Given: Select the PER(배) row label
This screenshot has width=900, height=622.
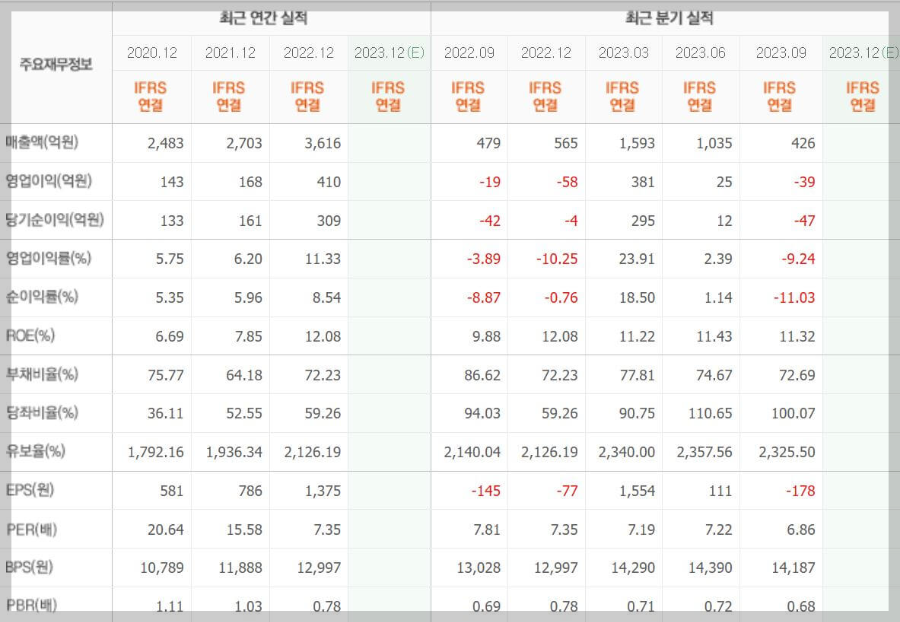Looking at the screenshot, I should click(32, 528).
